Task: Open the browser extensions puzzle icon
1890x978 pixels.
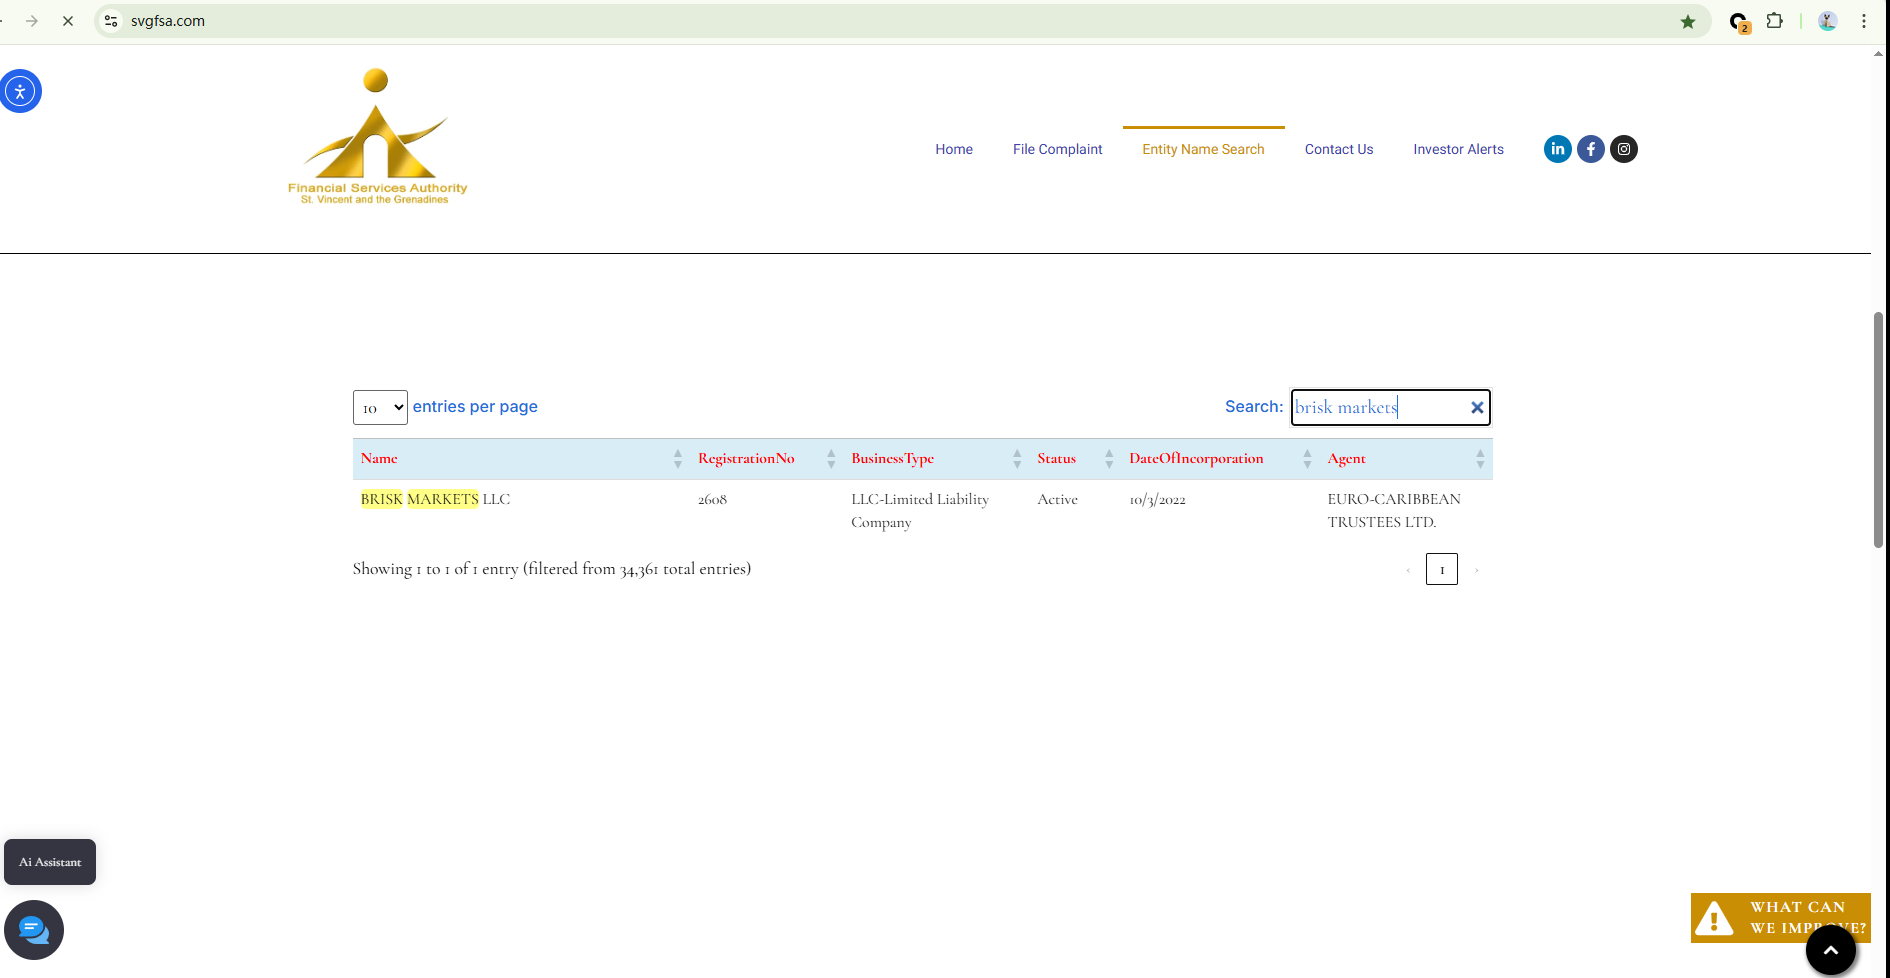Action: coord(1774,21)
